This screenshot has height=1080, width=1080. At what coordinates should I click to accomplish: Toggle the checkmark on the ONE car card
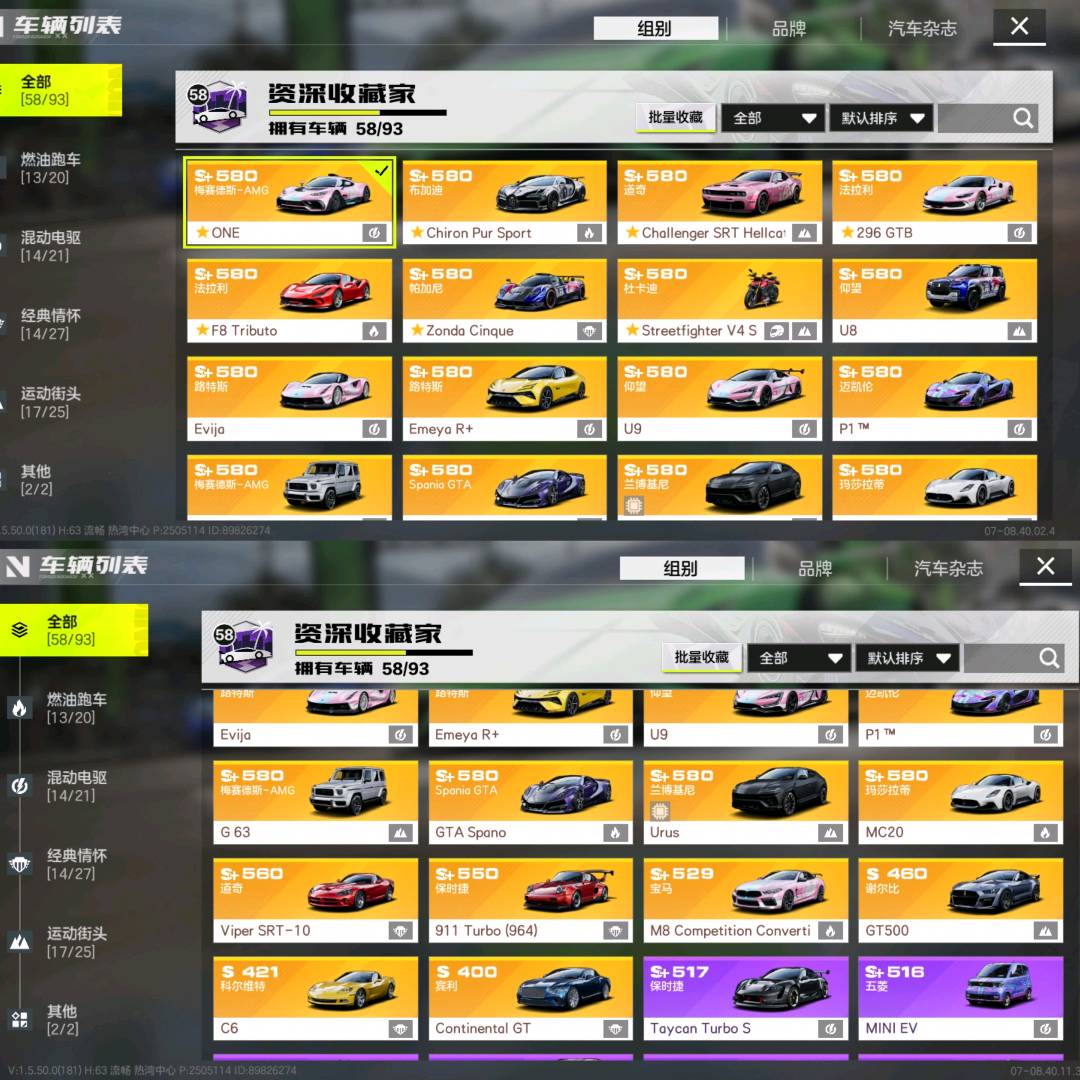(x=382, y=170)
